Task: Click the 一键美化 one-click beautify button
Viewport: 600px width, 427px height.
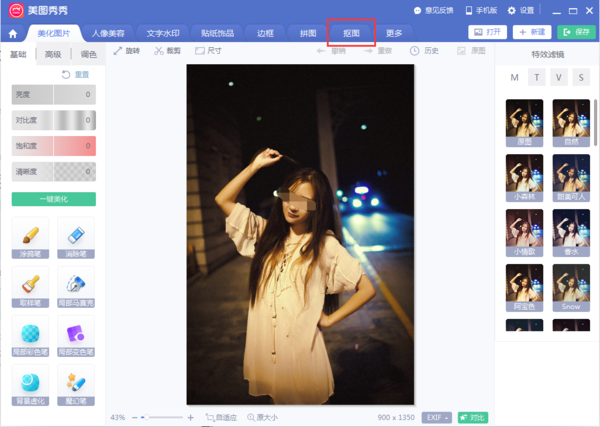Action: point(54,199)
